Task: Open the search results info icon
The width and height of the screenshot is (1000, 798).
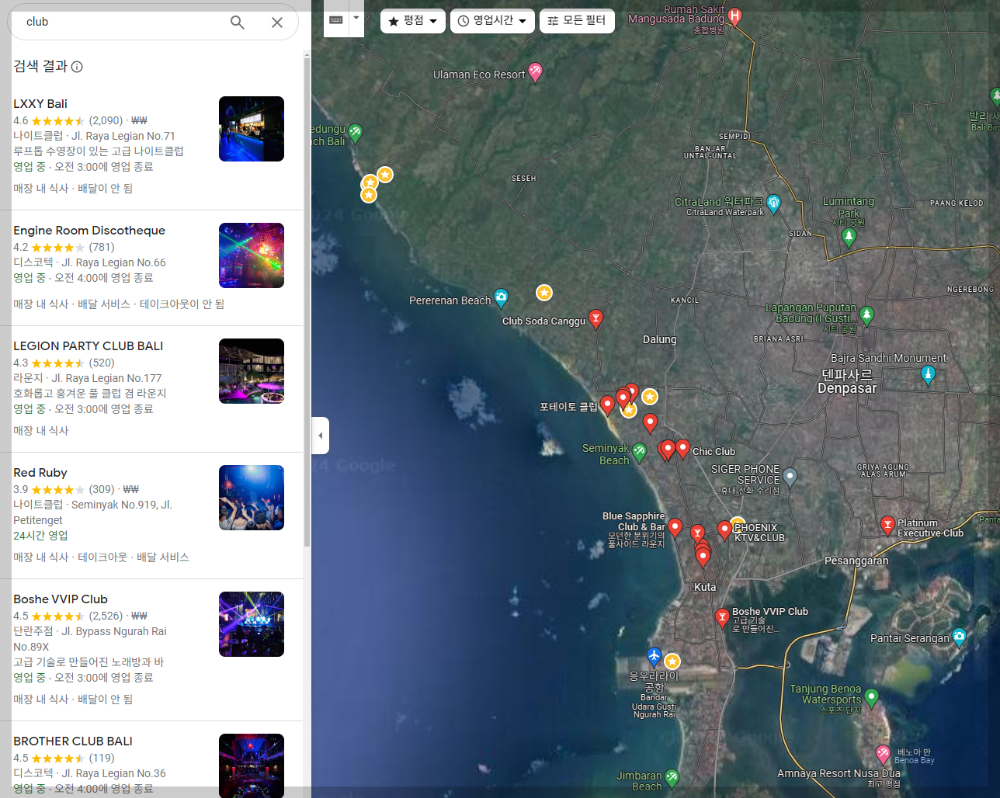Action: point(77,66)
